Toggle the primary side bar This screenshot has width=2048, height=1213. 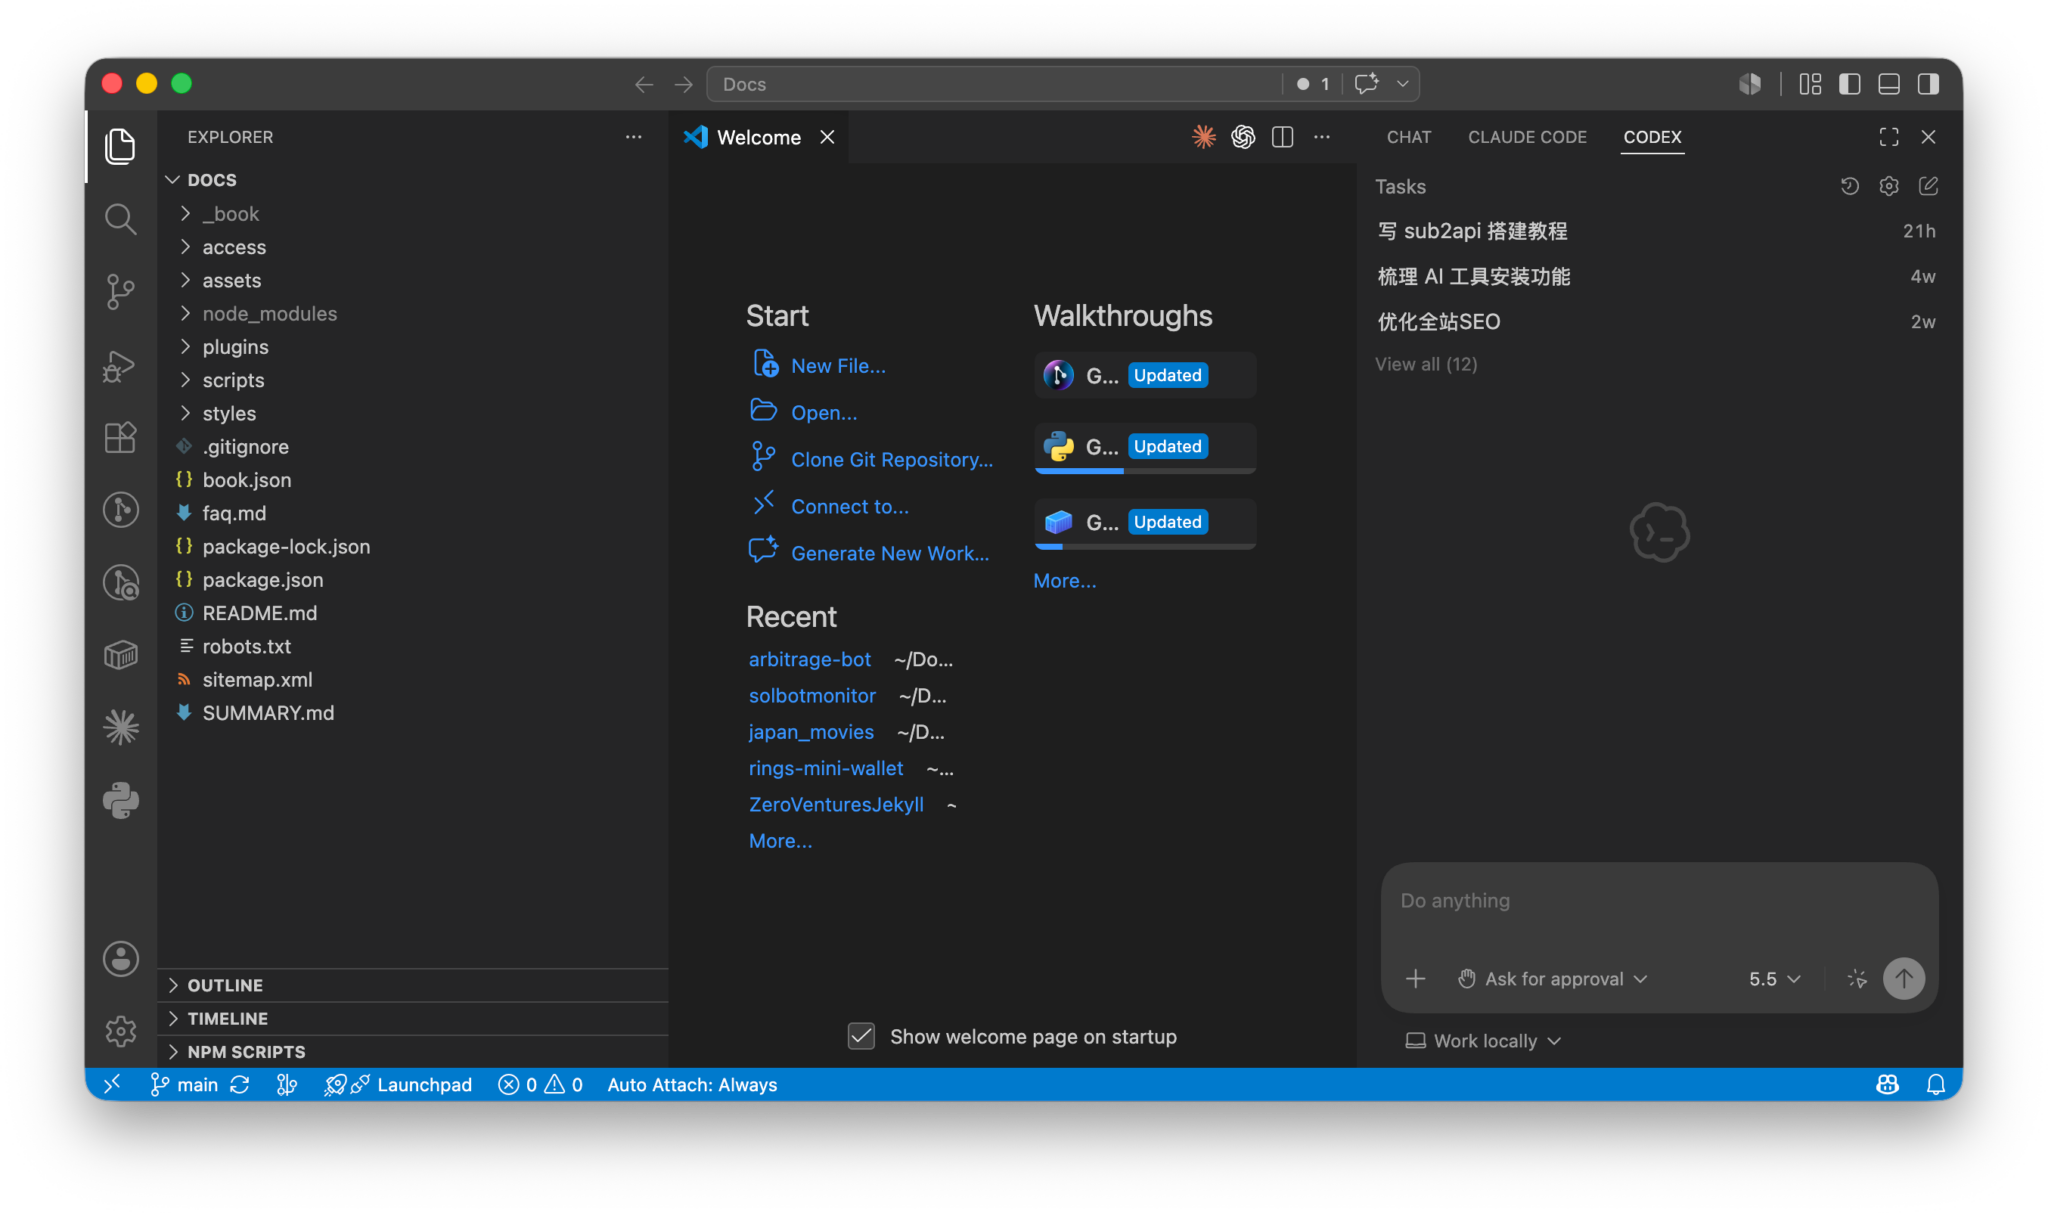(1849, 84)
